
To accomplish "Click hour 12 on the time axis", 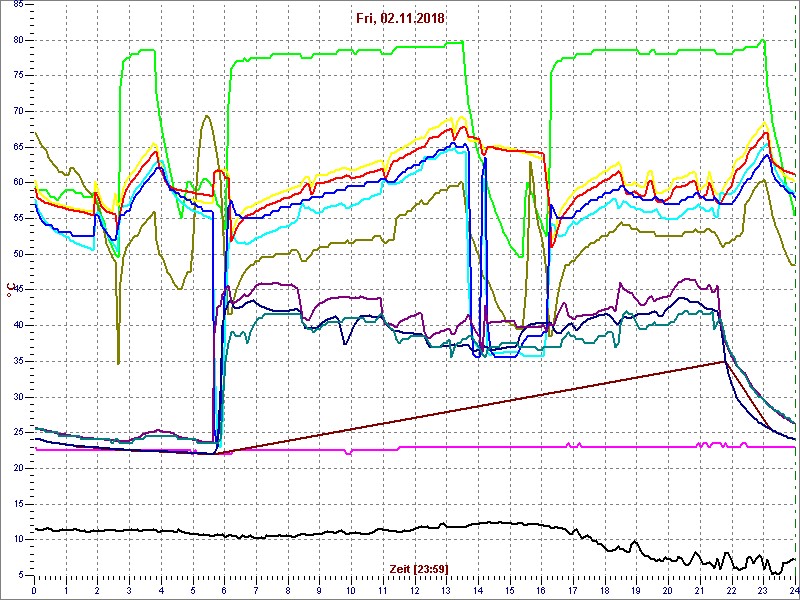I will tap(415, 591).
